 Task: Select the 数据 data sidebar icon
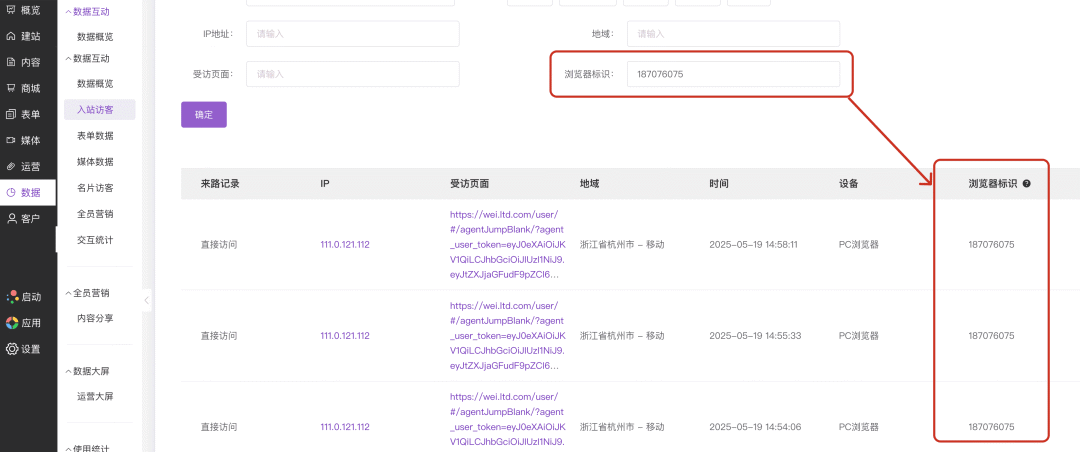click(11, 192)
